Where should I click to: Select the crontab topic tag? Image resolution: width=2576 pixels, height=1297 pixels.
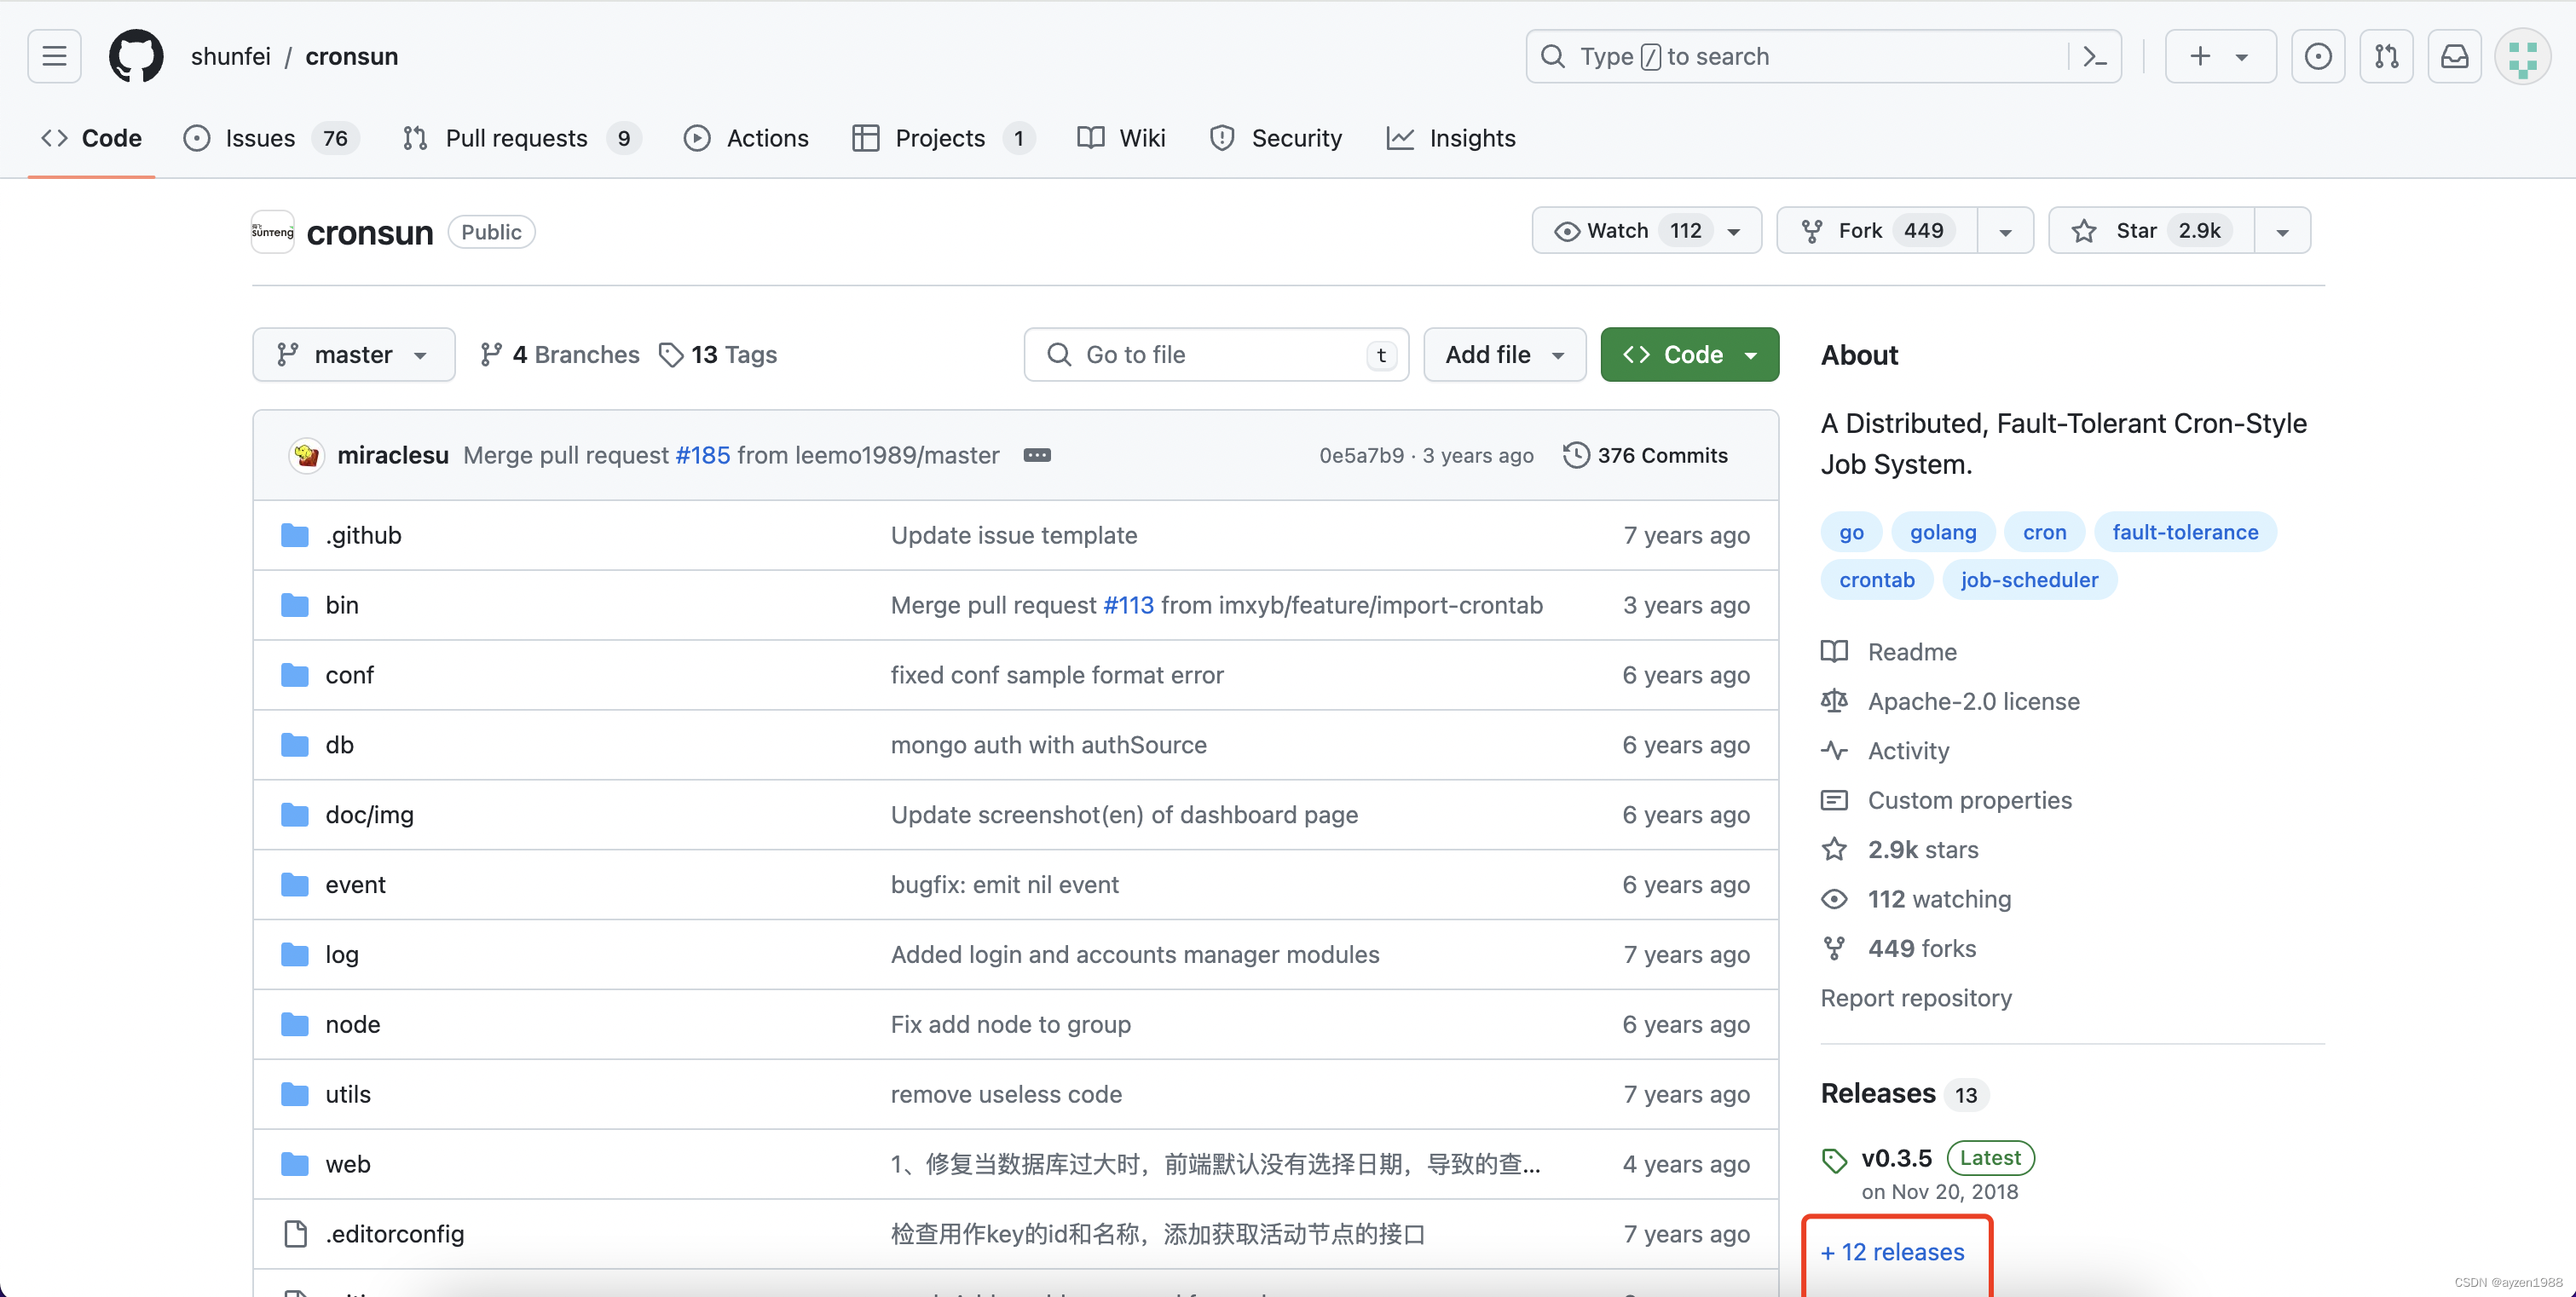pos(1876,580)
